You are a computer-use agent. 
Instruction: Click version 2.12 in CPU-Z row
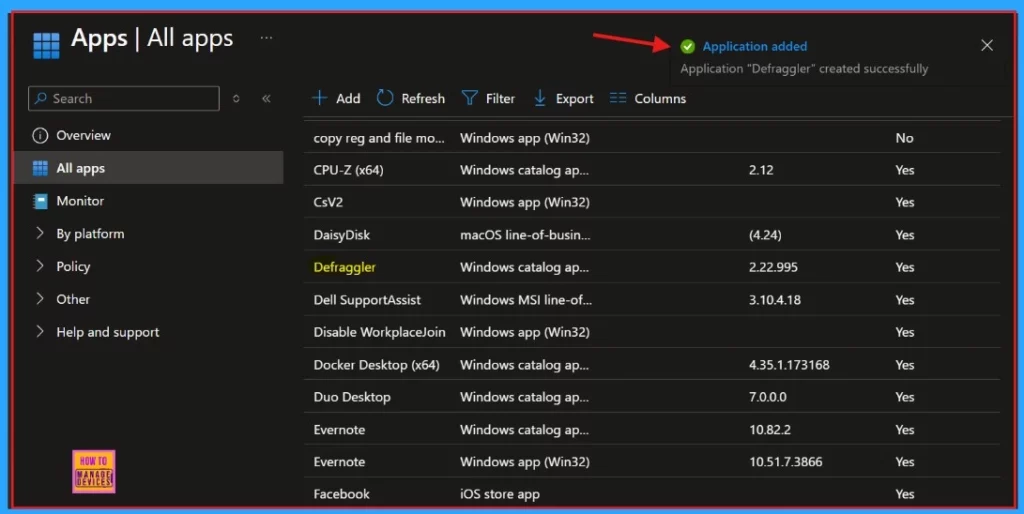[x=761, y=170]
